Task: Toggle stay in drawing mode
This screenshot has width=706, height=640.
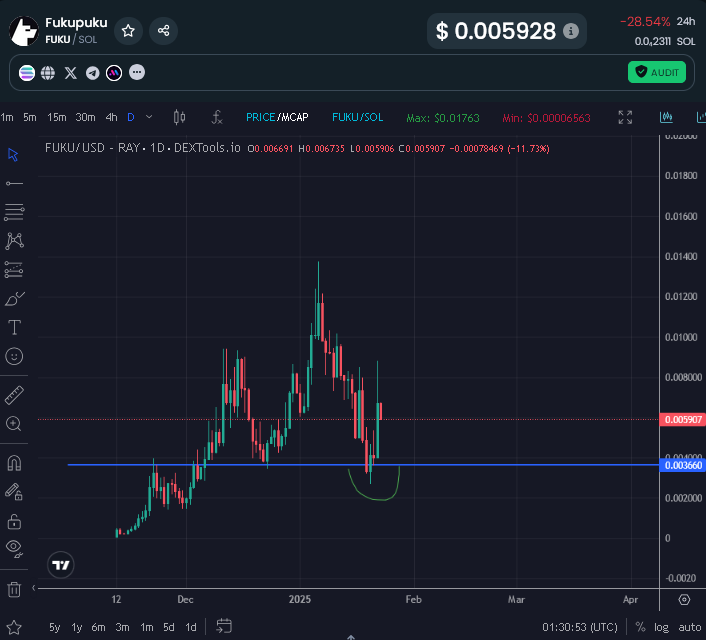Action: tap(14, 492)
